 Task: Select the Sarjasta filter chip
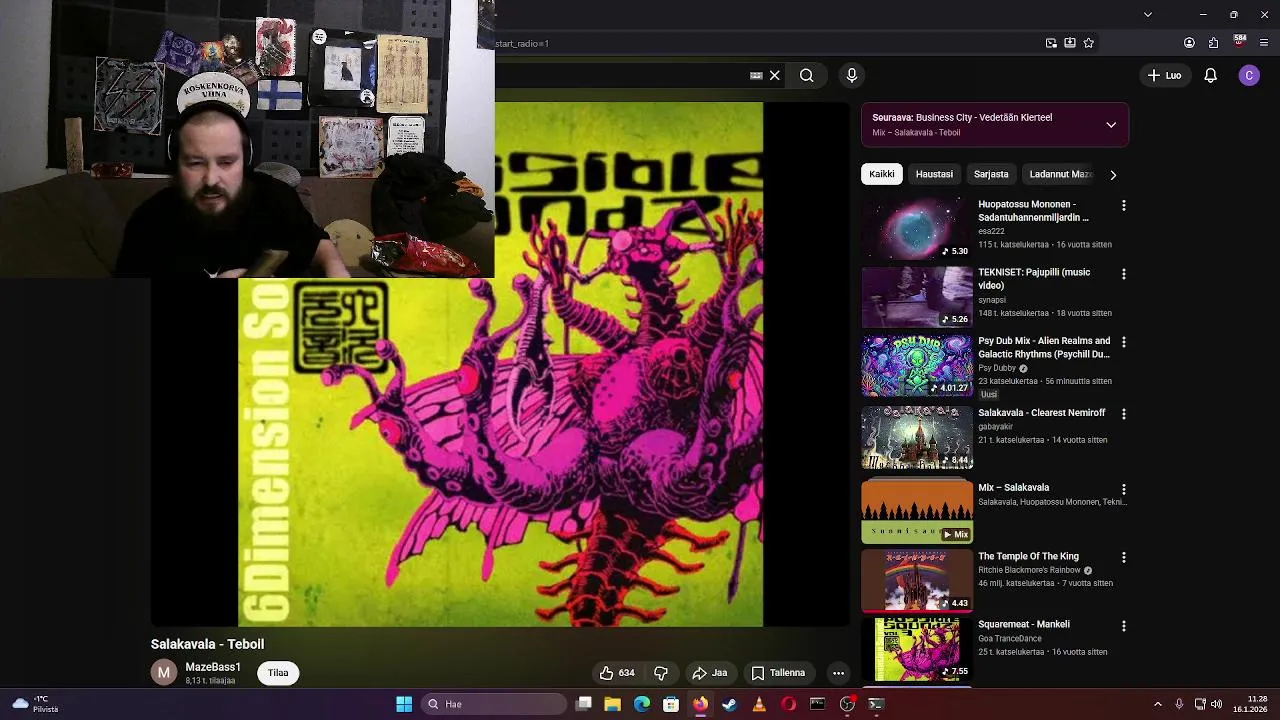point(991,174)
